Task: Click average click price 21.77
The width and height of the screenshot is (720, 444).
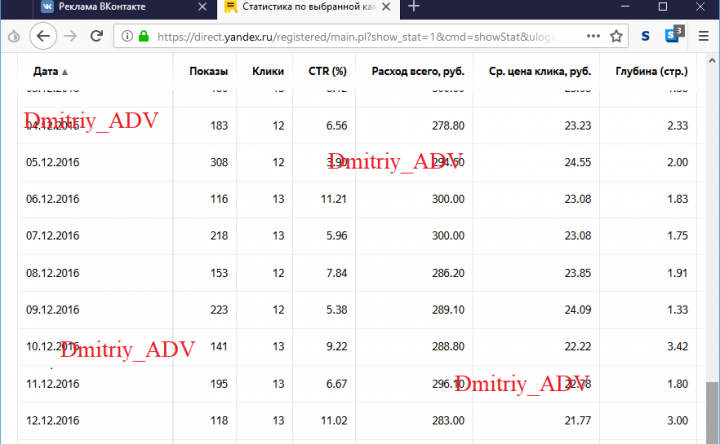Action: pyautogui.click(x=578, y=421)
